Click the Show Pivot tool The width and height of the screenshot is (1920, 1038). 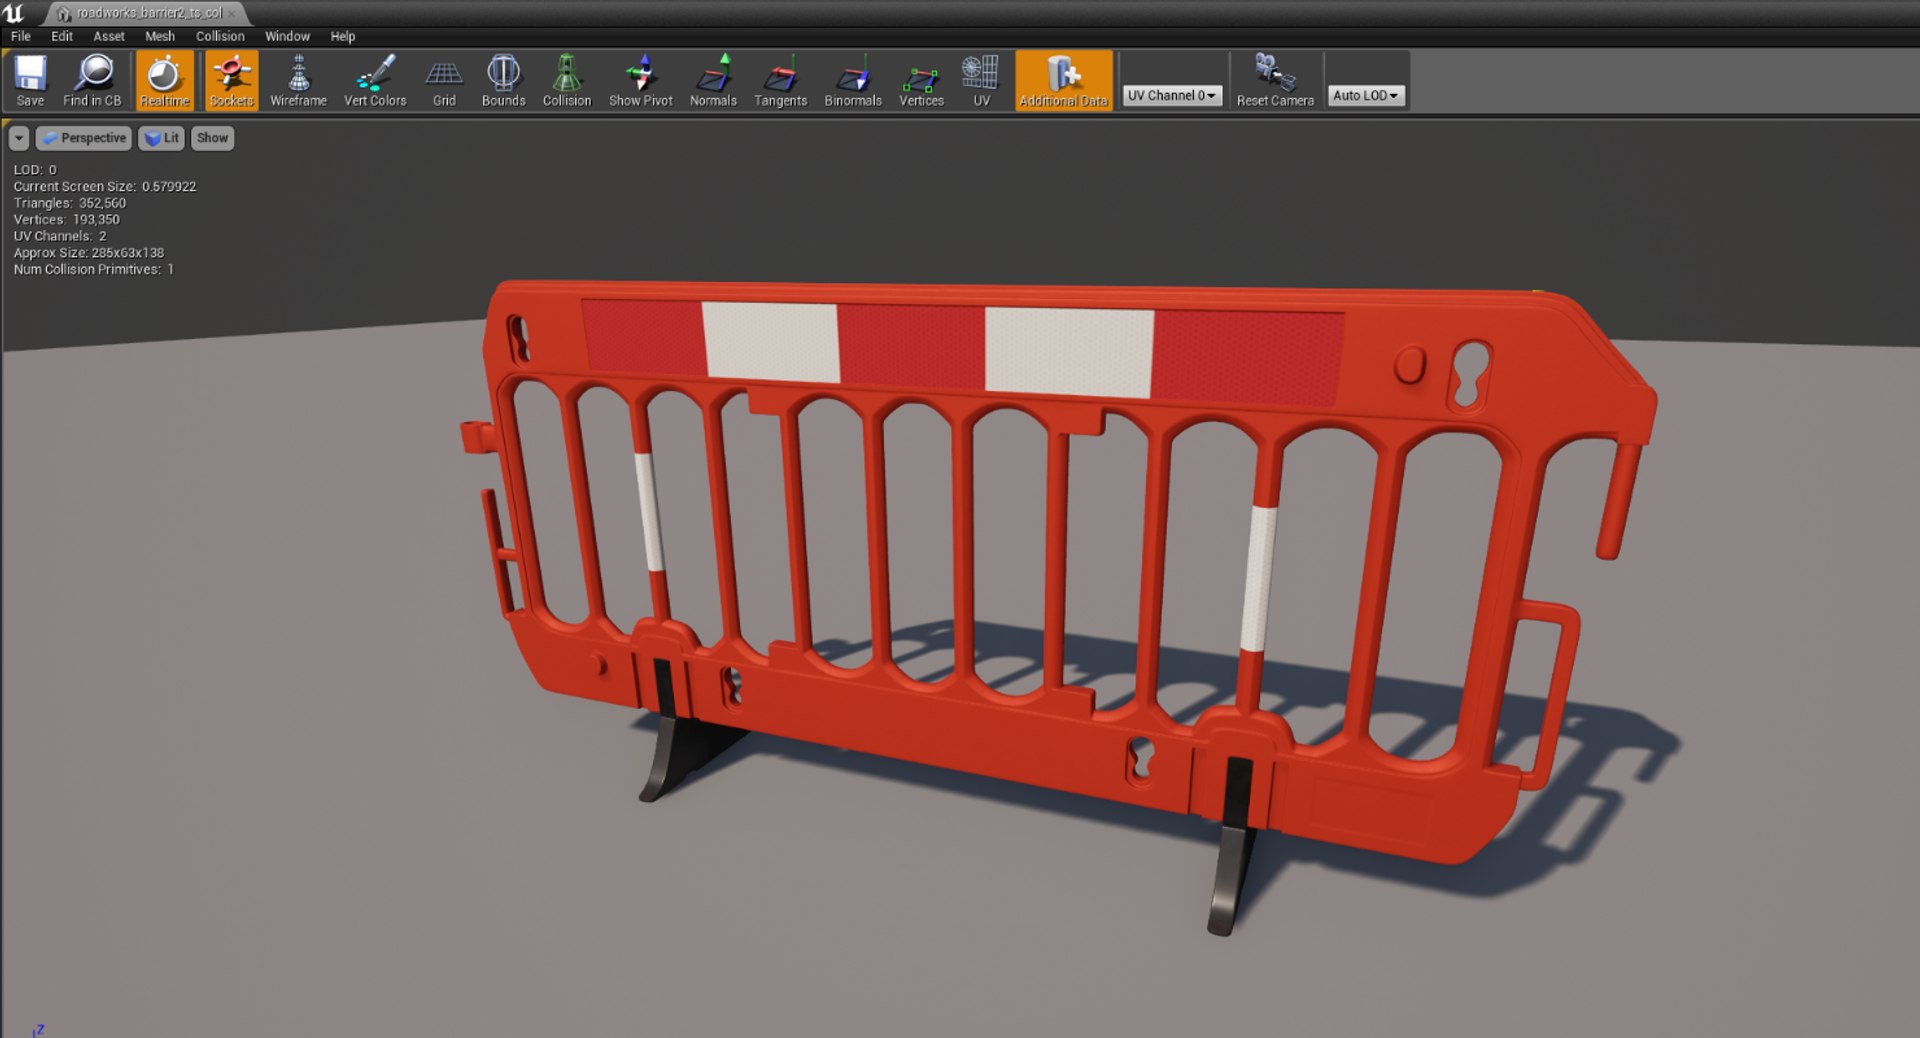(x=640, y=80)
